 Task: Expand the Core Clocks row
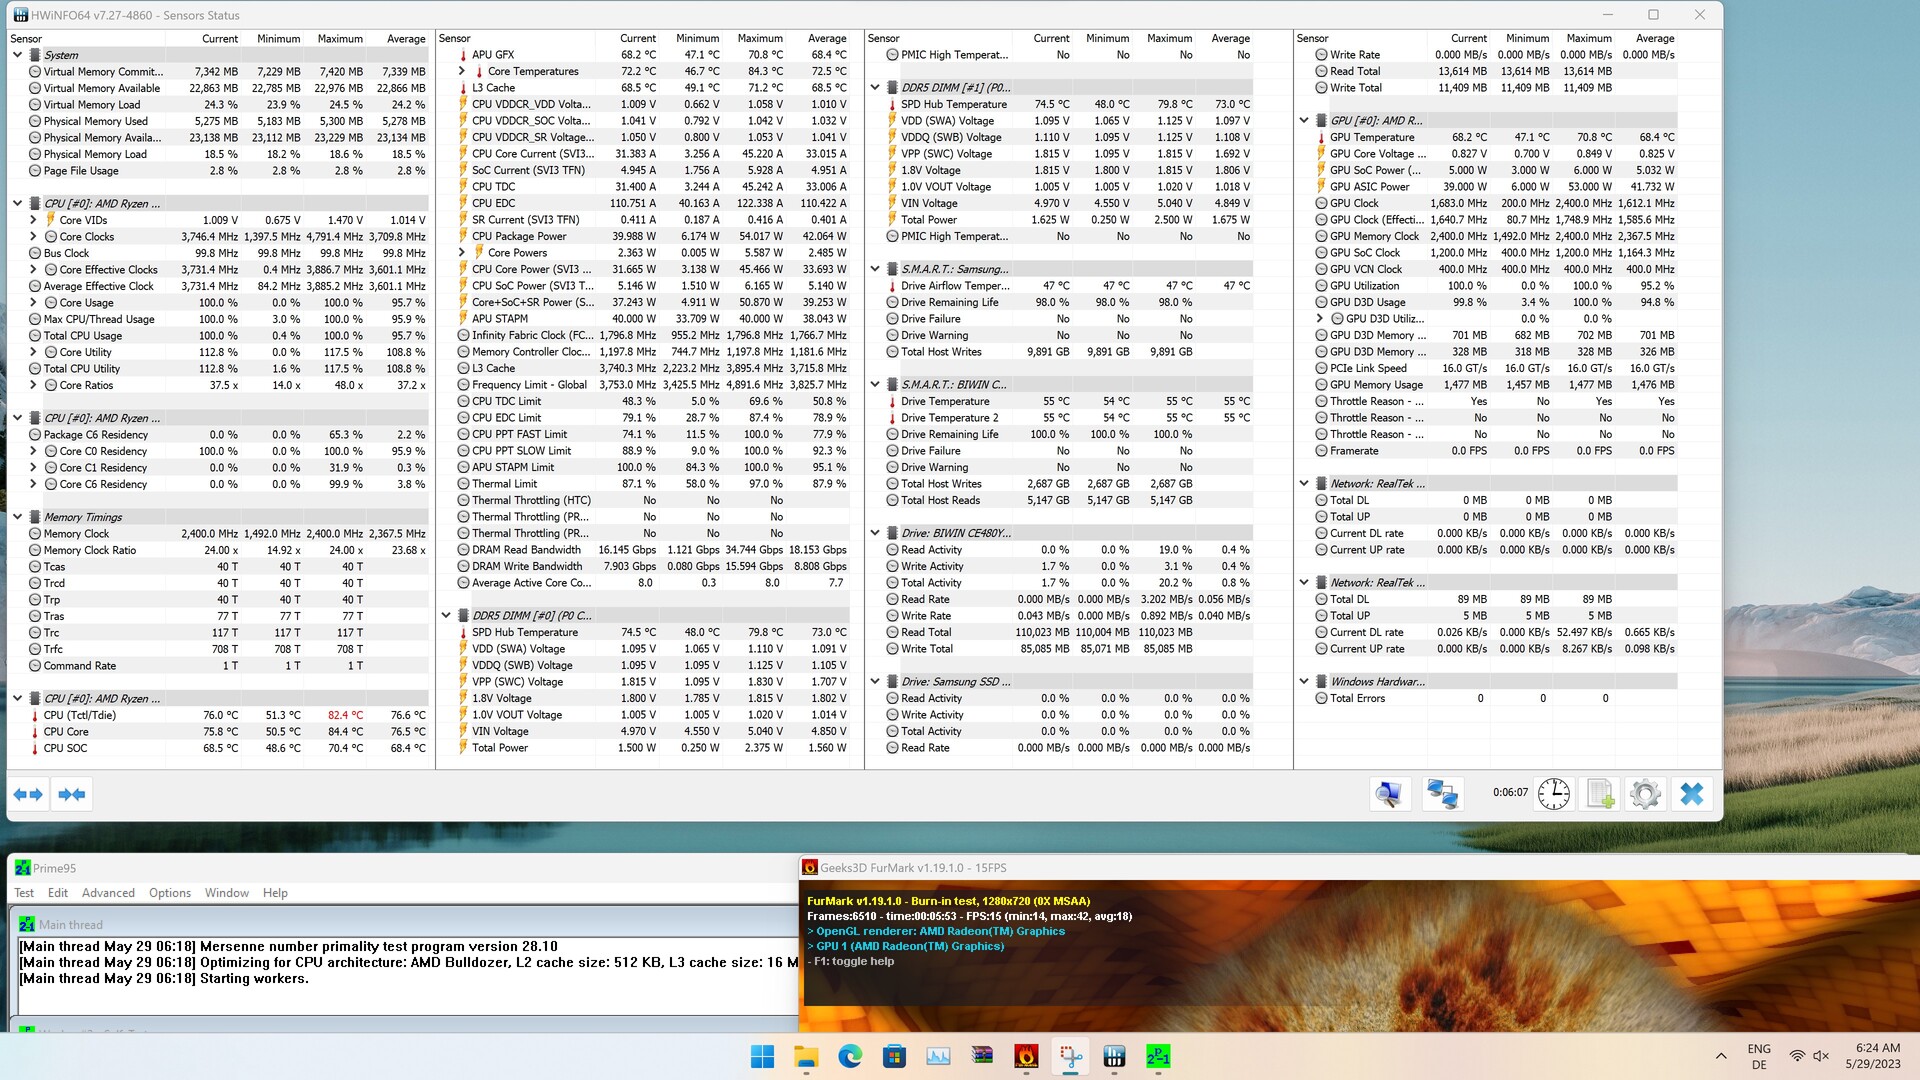33,237
